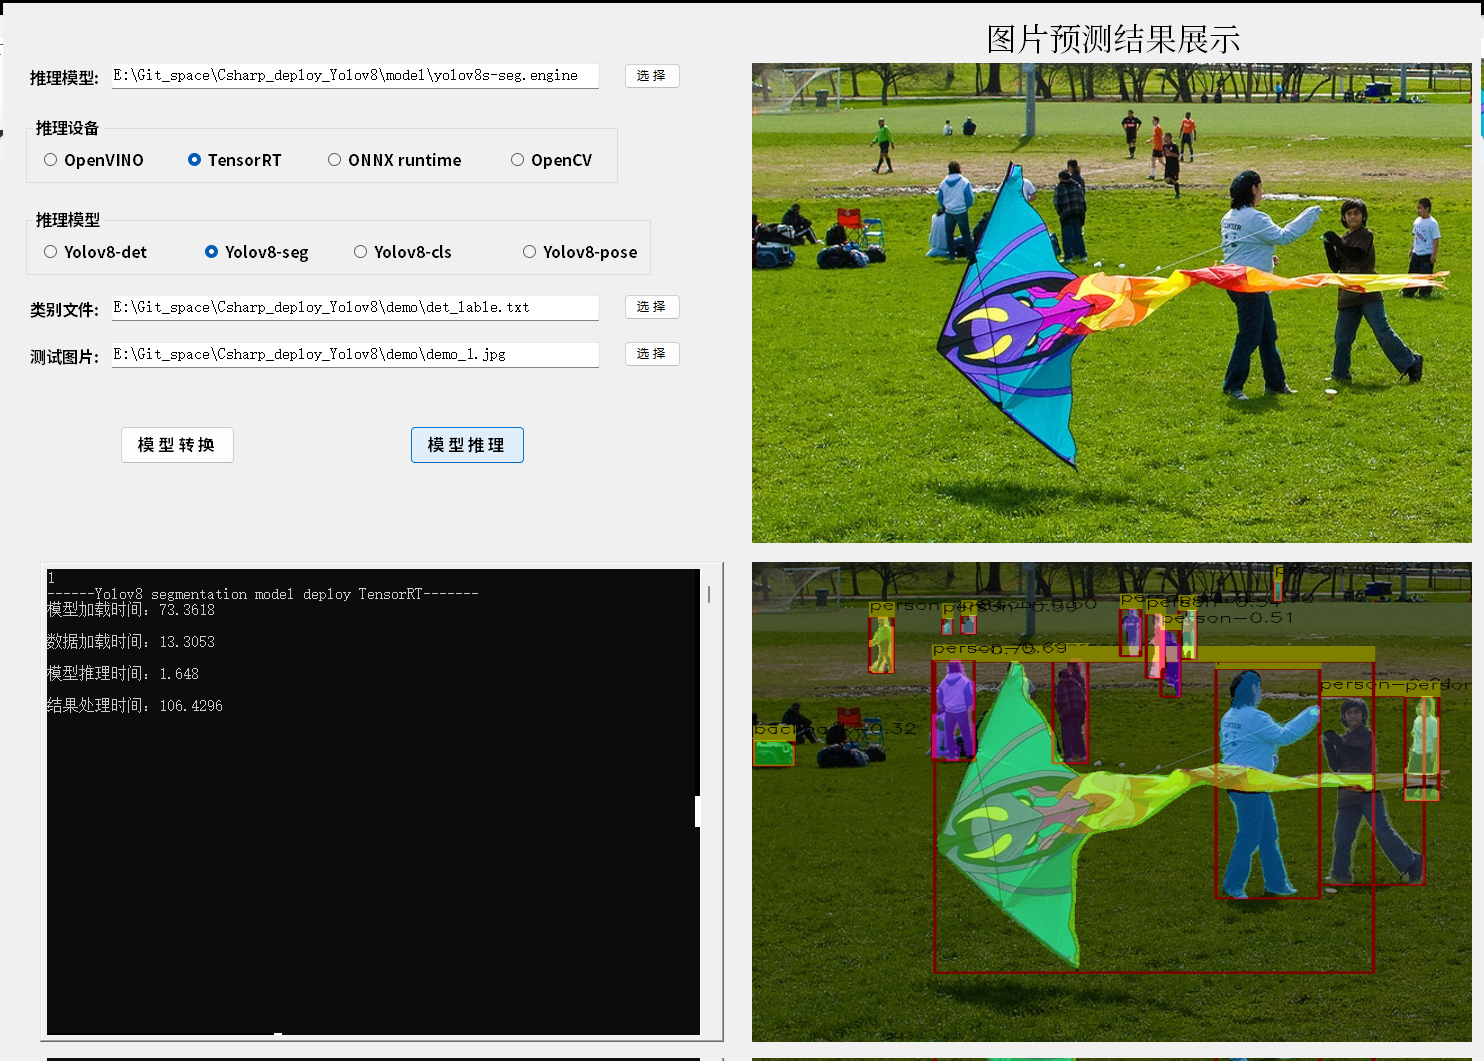Focus the 测试图片 path input field
The height and width of the screenshot is (1061, 1484).
(355, 354)
